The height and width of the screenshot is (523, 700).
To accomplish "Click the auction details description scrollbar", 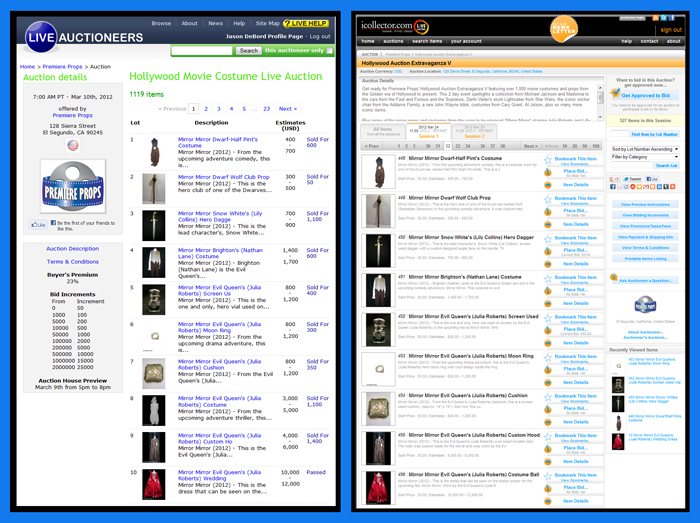I will coord(600,102).
